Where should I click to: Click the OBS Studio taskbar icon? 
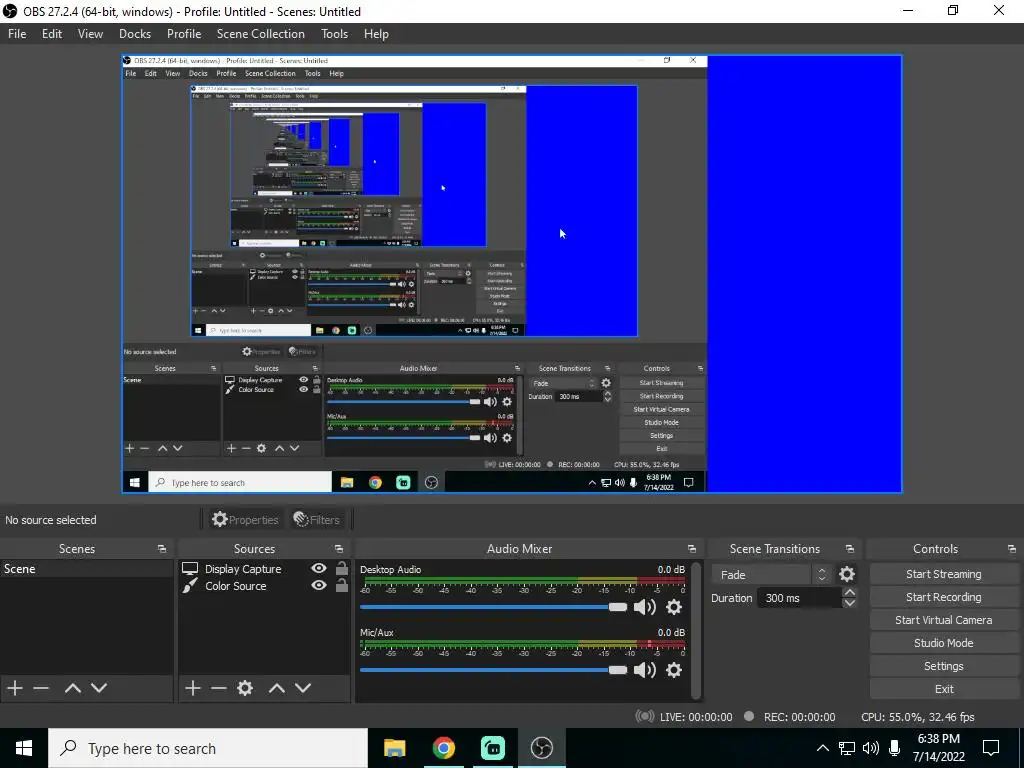[541, 748]
